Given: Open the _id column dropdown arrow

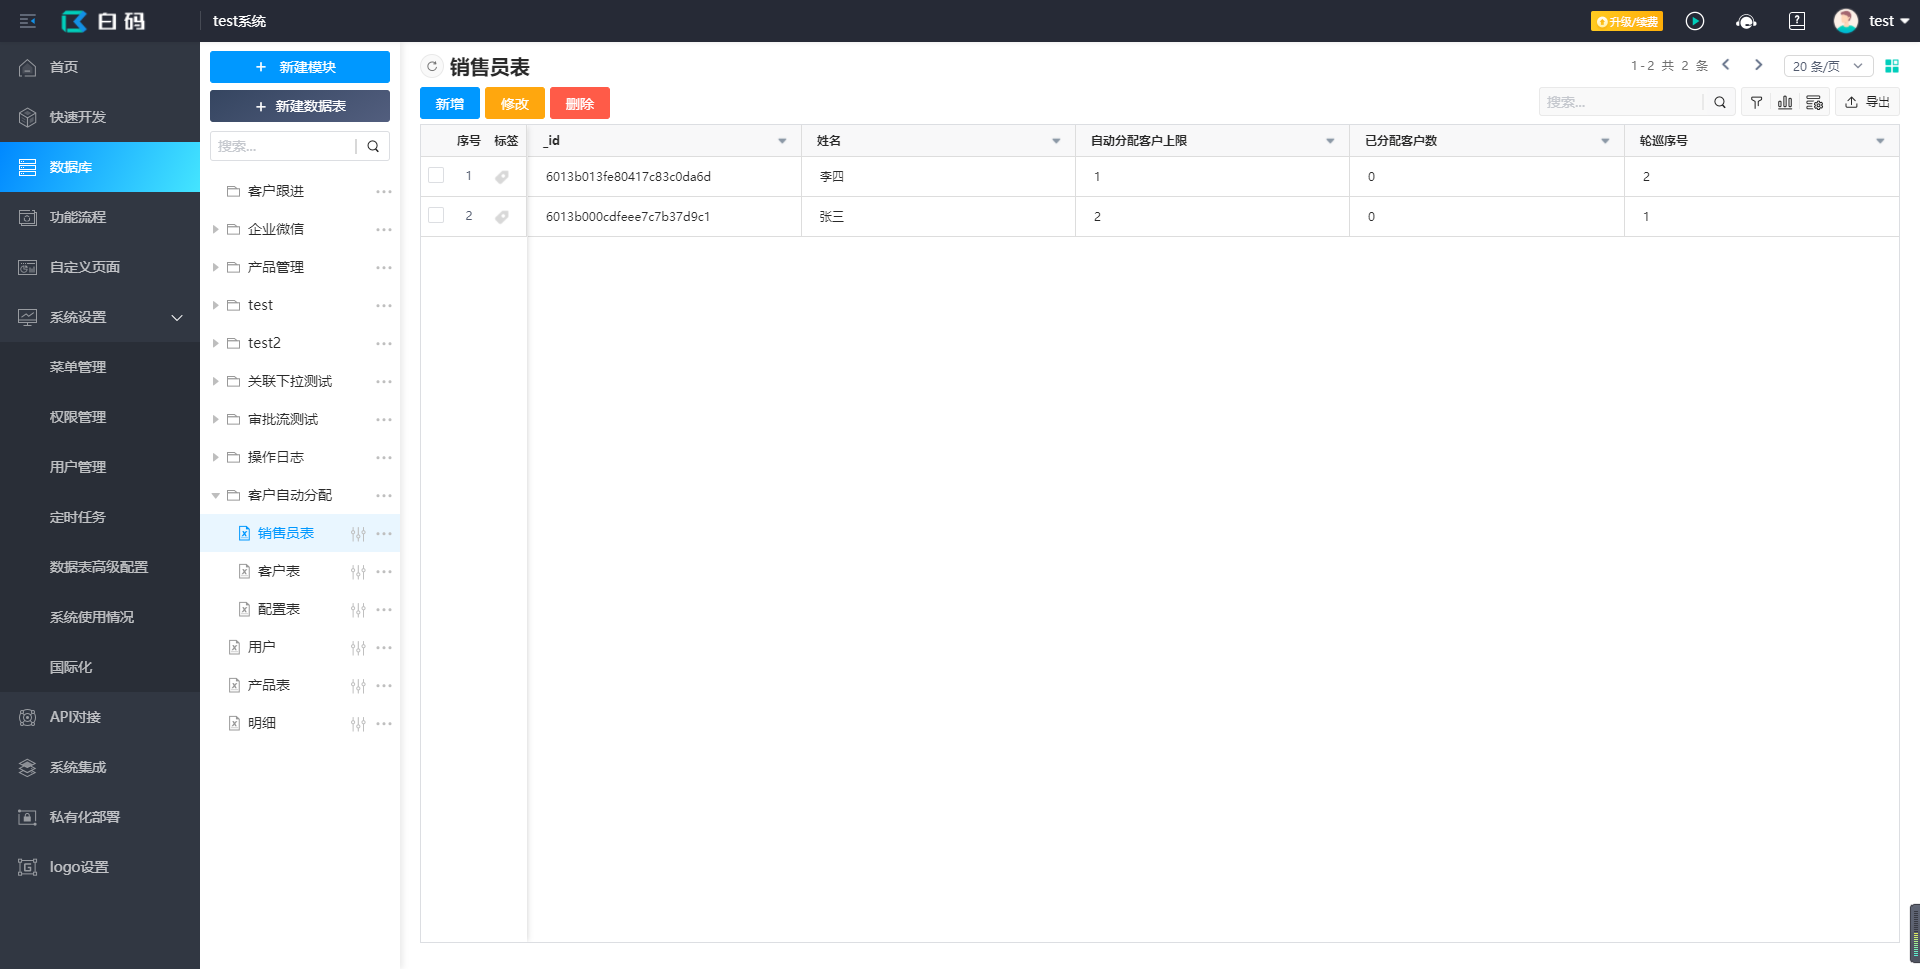Looking at the screenshot, I should [x=782, y=141].
